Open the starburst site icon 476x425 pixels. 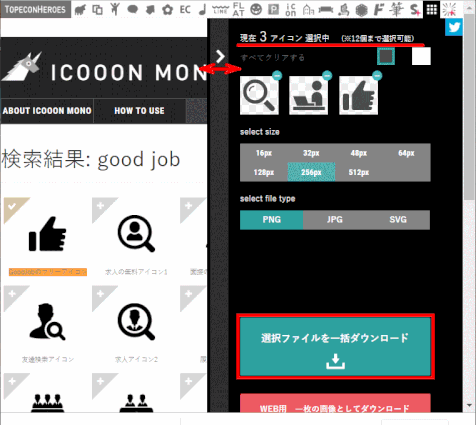pyautogui.click(x=449, y=9)
